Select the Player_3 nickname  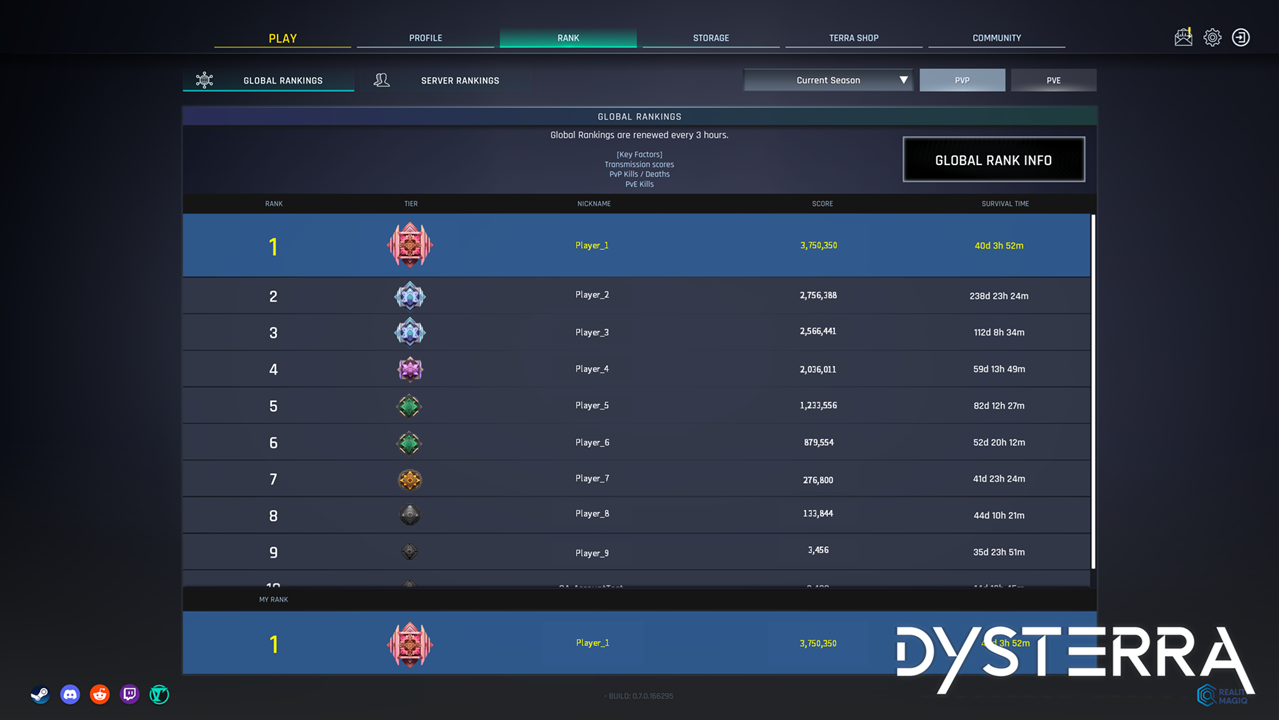pyautogui.click(x=592, y=332)
